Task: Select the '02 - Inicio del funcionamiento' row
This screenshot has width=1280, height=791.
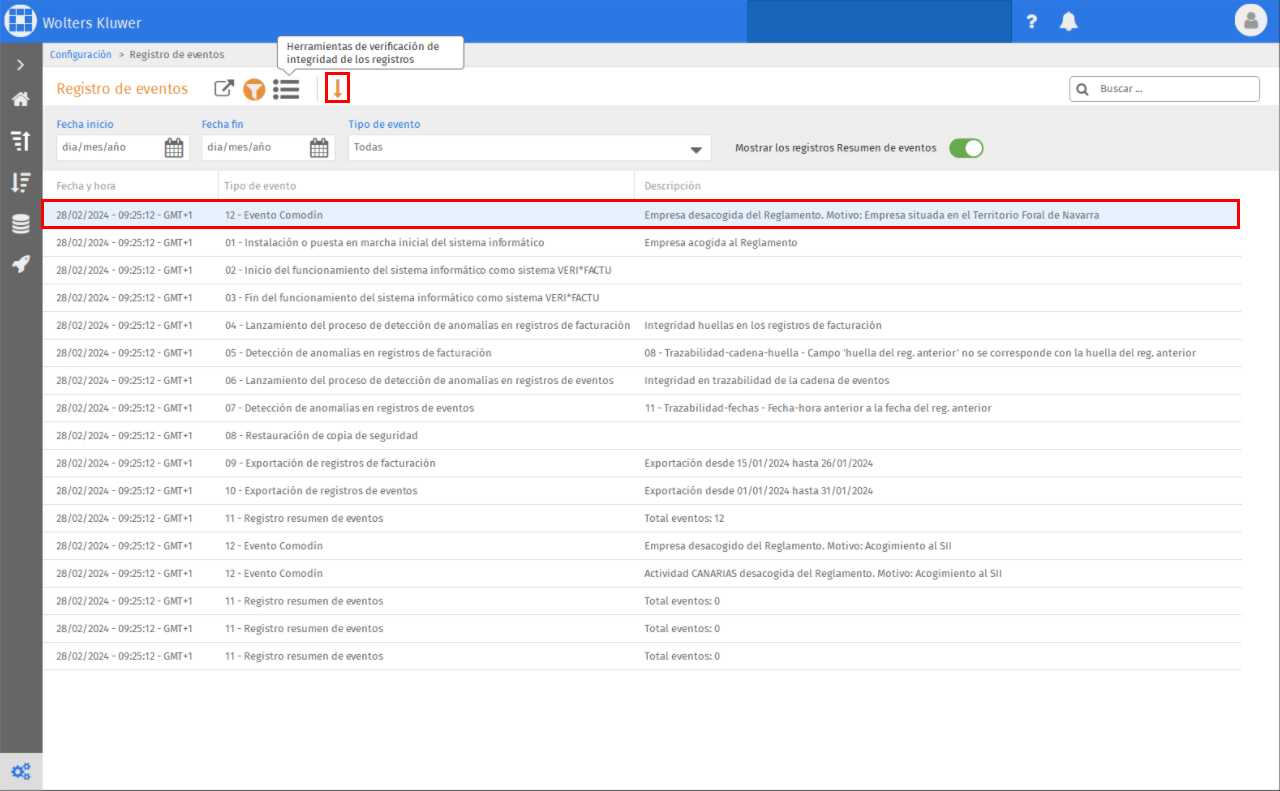Action: 641,270
